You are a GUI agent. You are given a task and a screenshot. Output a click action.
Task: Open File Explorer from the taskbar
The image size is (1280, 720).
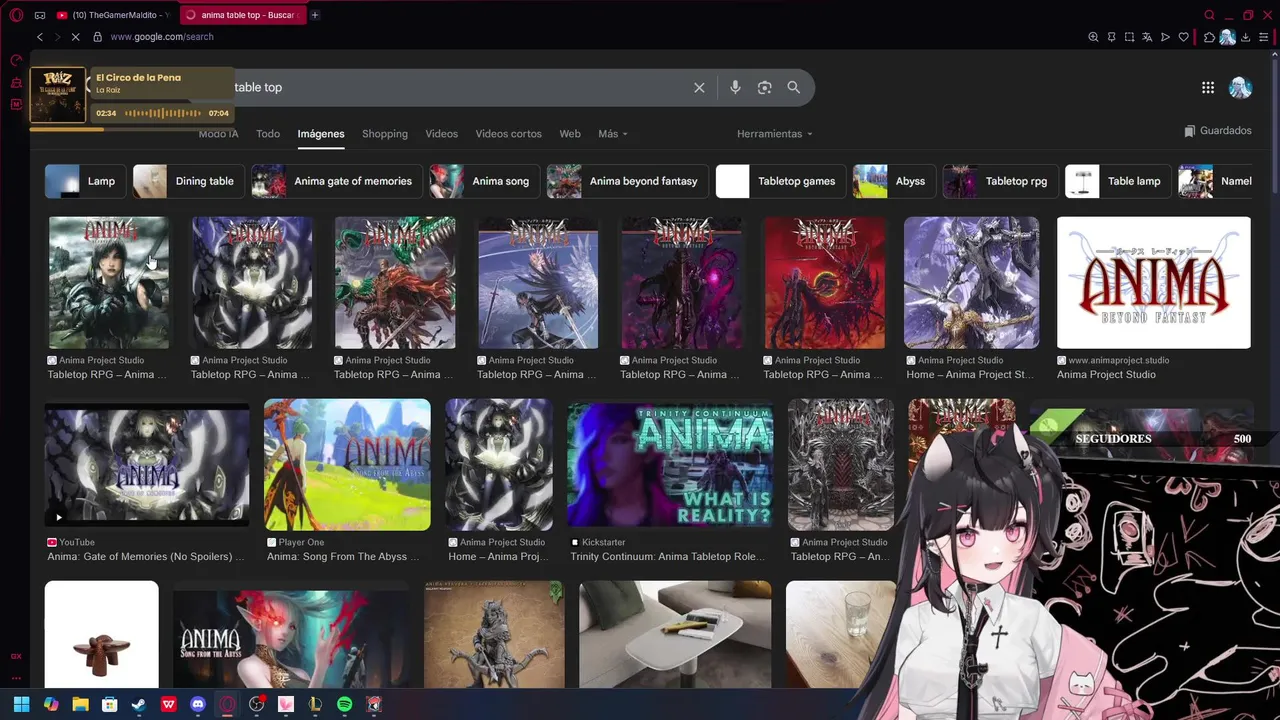click(80, 704)
